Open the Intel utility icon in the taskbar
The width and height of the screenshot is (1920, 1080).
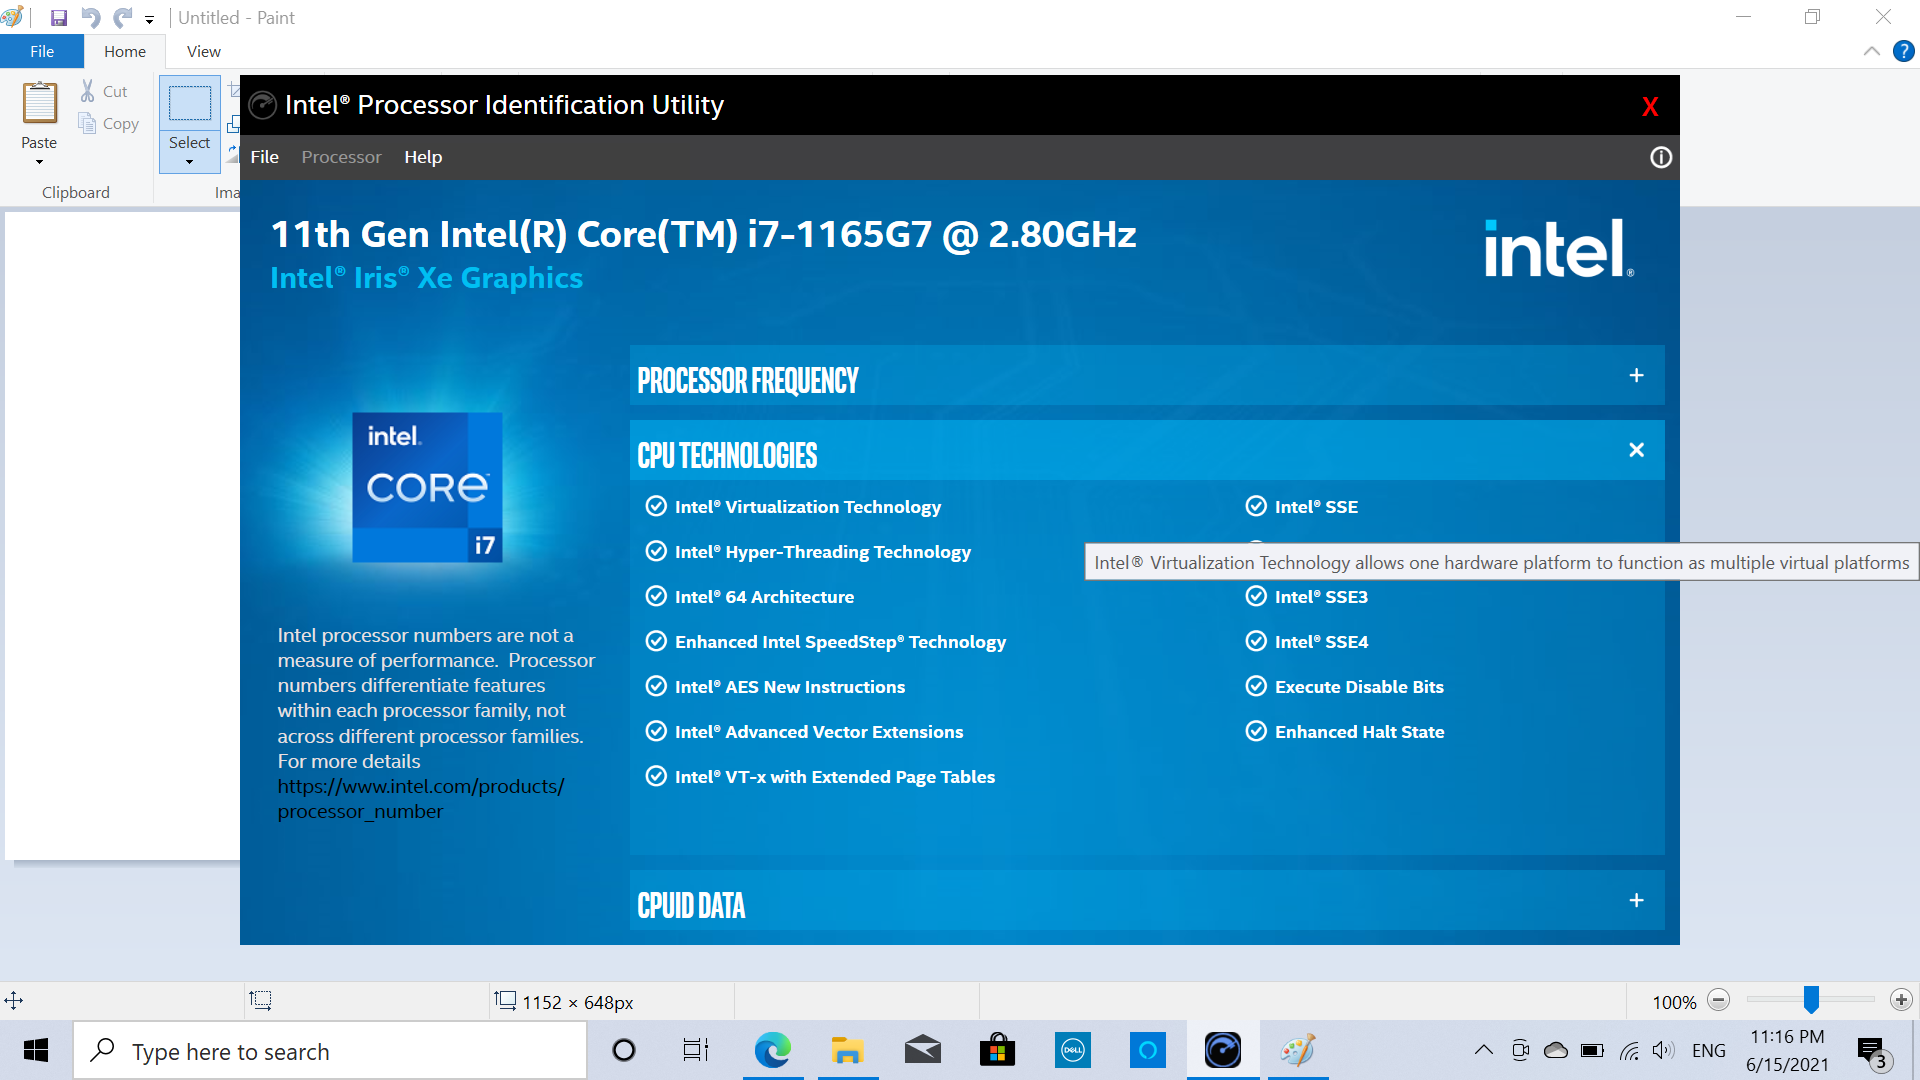pyautogui.click(x=1223, y=1050)
